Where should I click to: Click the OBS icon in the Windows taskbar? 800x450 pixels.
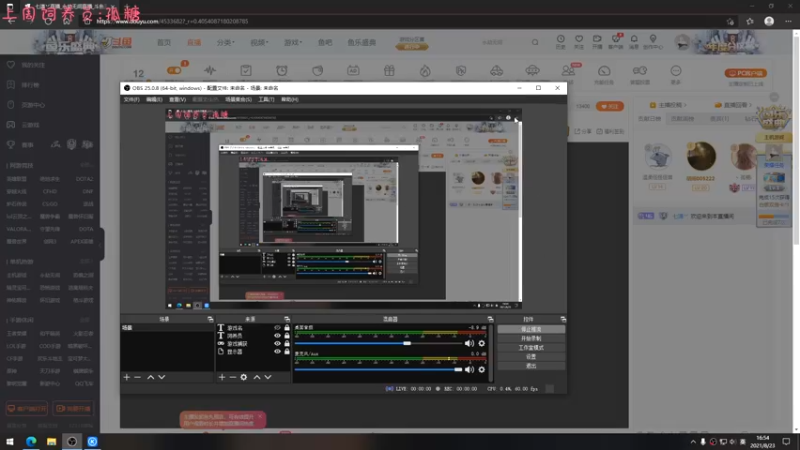72,441
